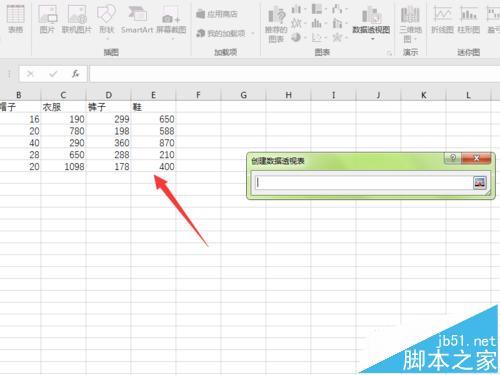Click the cell with value 588
Viewport: 500px width, 375px height.
153,131
